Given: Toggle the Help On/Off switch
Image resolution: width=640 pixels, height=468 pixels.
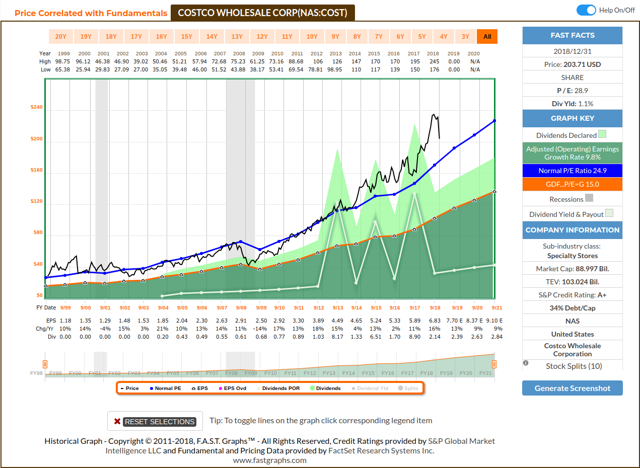Looking at the screenshot, I should click(586, 10).
